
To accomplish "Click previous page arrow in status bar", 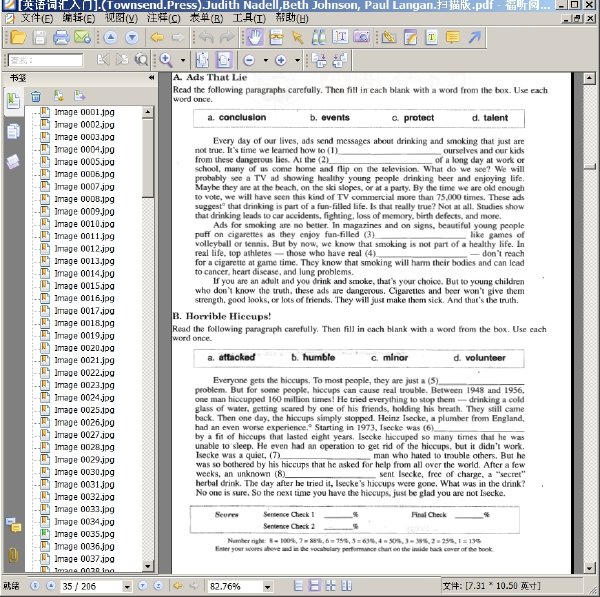I will (x=51, y=586).
